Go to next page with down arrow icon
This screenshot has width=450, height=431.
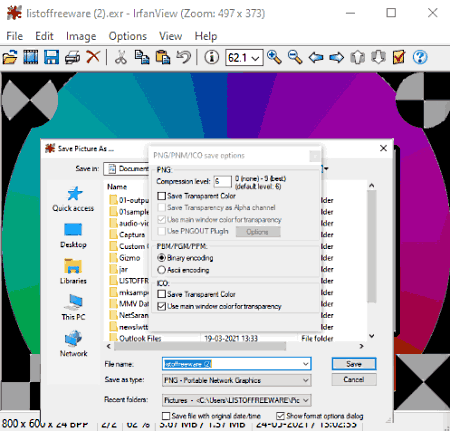(x=378, y=57)
